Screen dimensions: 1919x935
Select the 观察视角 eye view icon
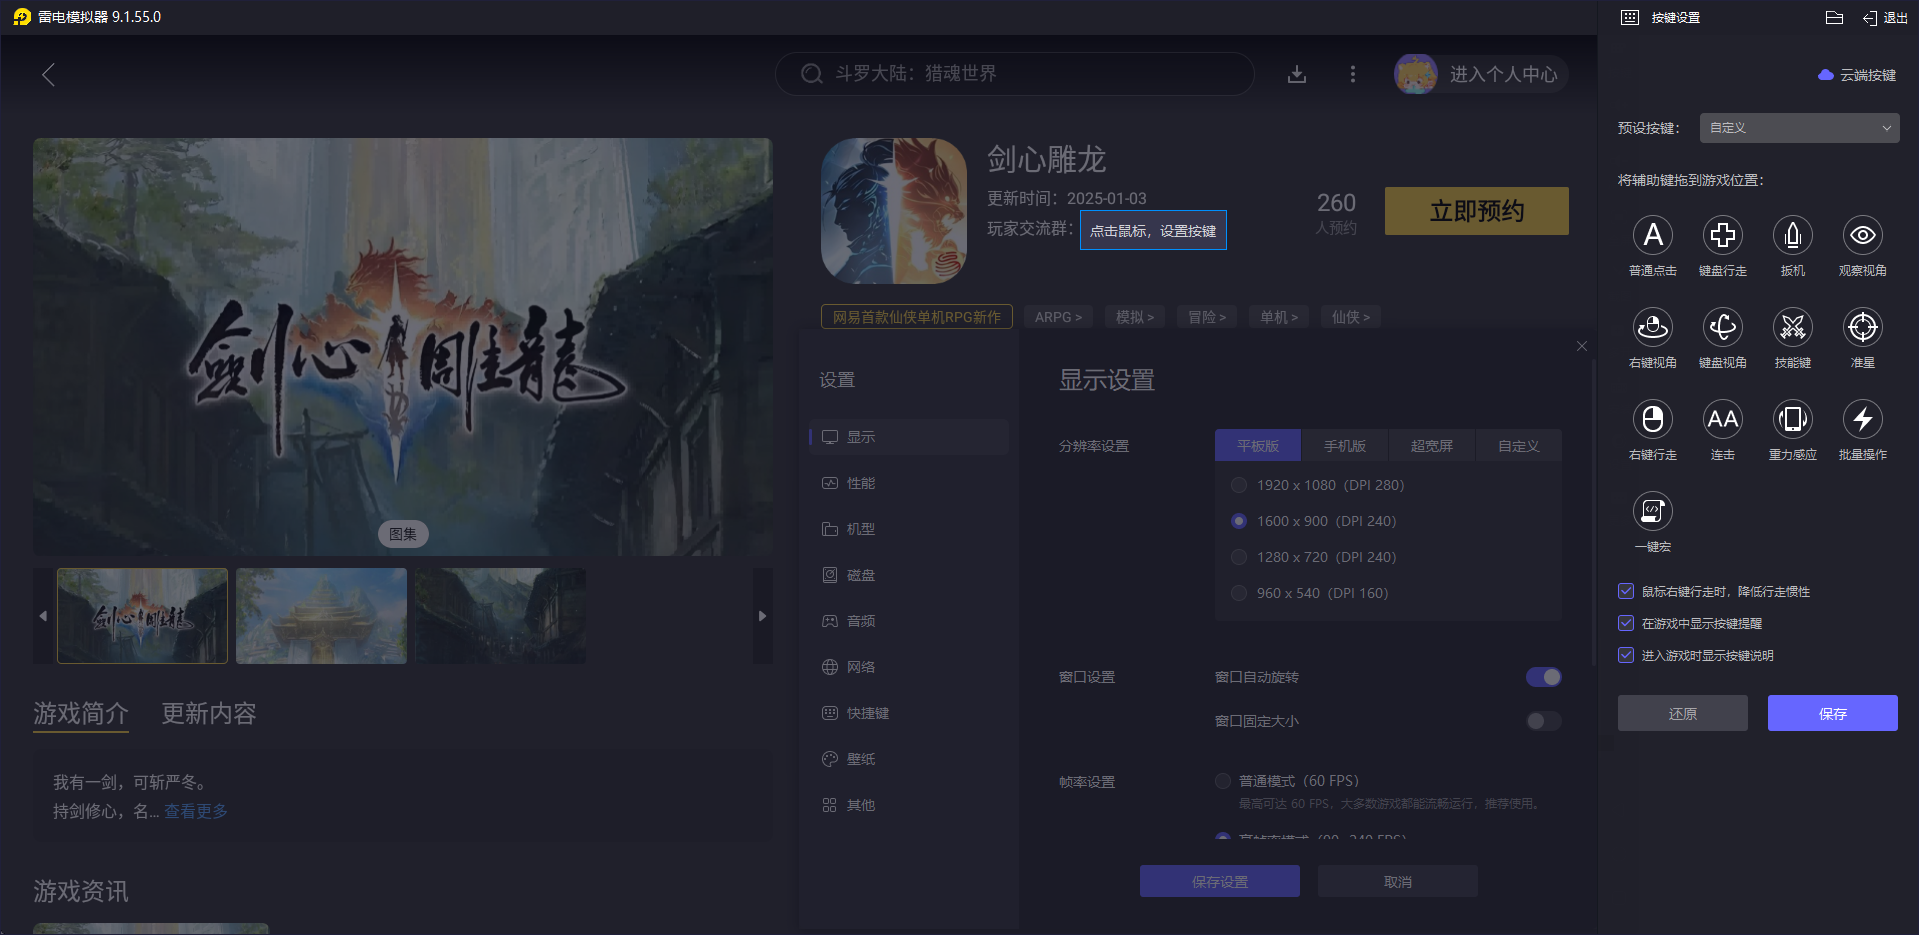tap(1863, 235)
